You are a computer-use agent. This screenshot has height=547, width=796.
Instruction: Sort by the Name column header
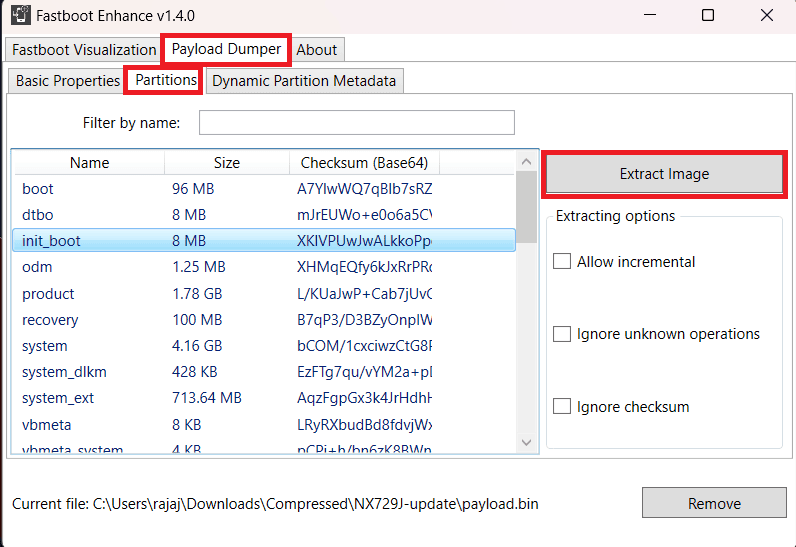[89, 162]
